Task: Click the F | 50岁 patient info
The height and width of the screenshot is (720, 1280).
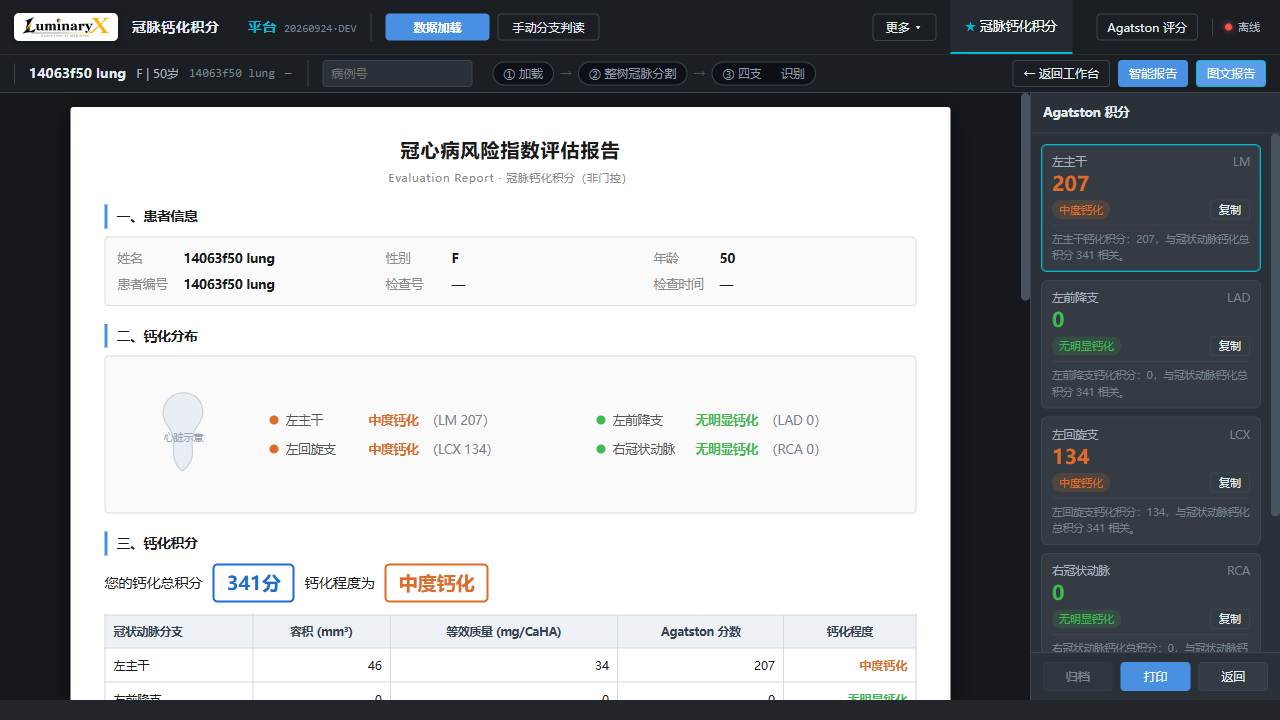Action: tap(158, 73)
